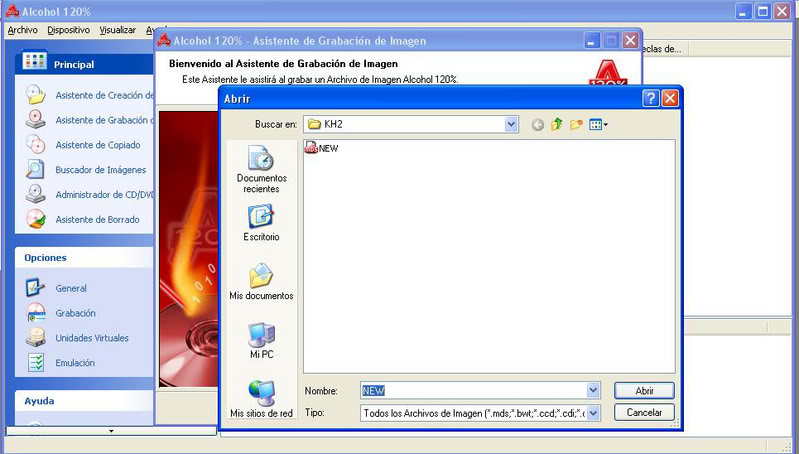Open the Asistente de Creación sidebar icon

[36, 95]
